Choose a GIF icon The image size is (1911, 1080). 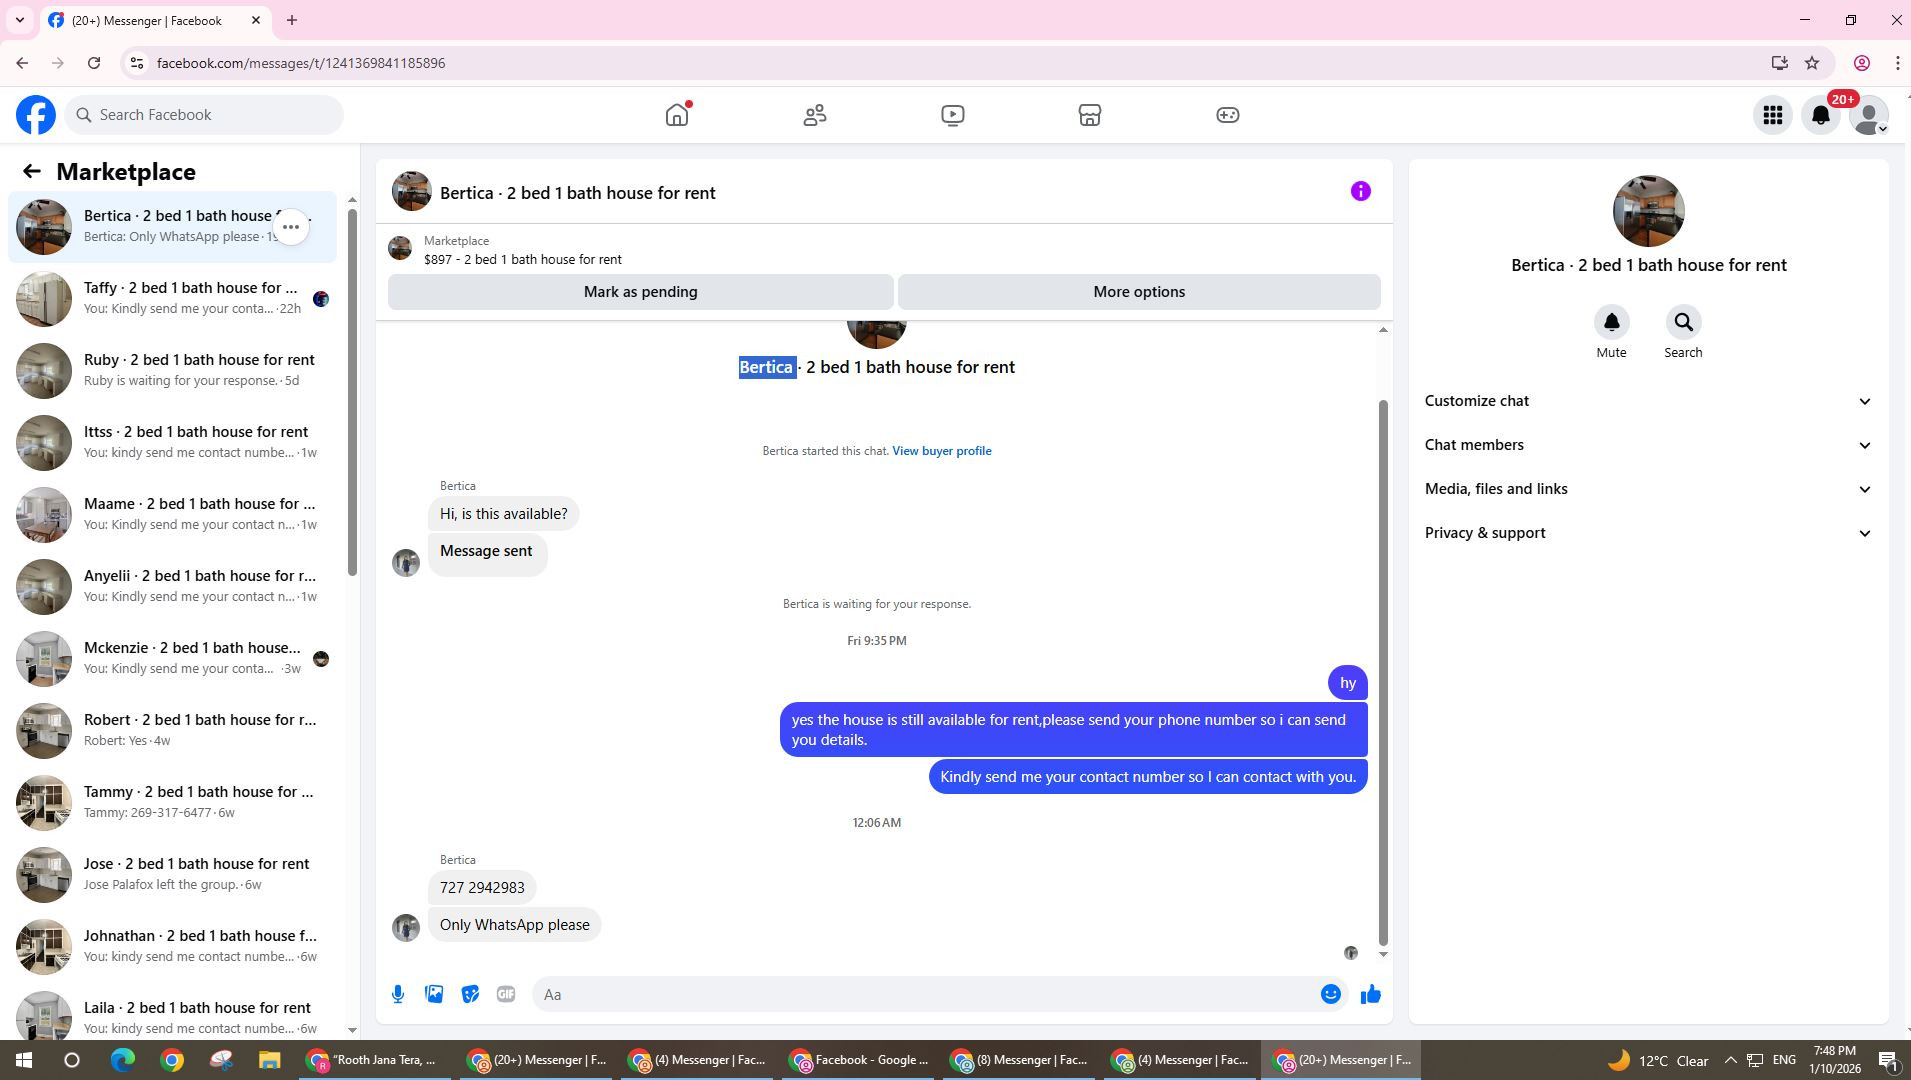tap(506, 994)
